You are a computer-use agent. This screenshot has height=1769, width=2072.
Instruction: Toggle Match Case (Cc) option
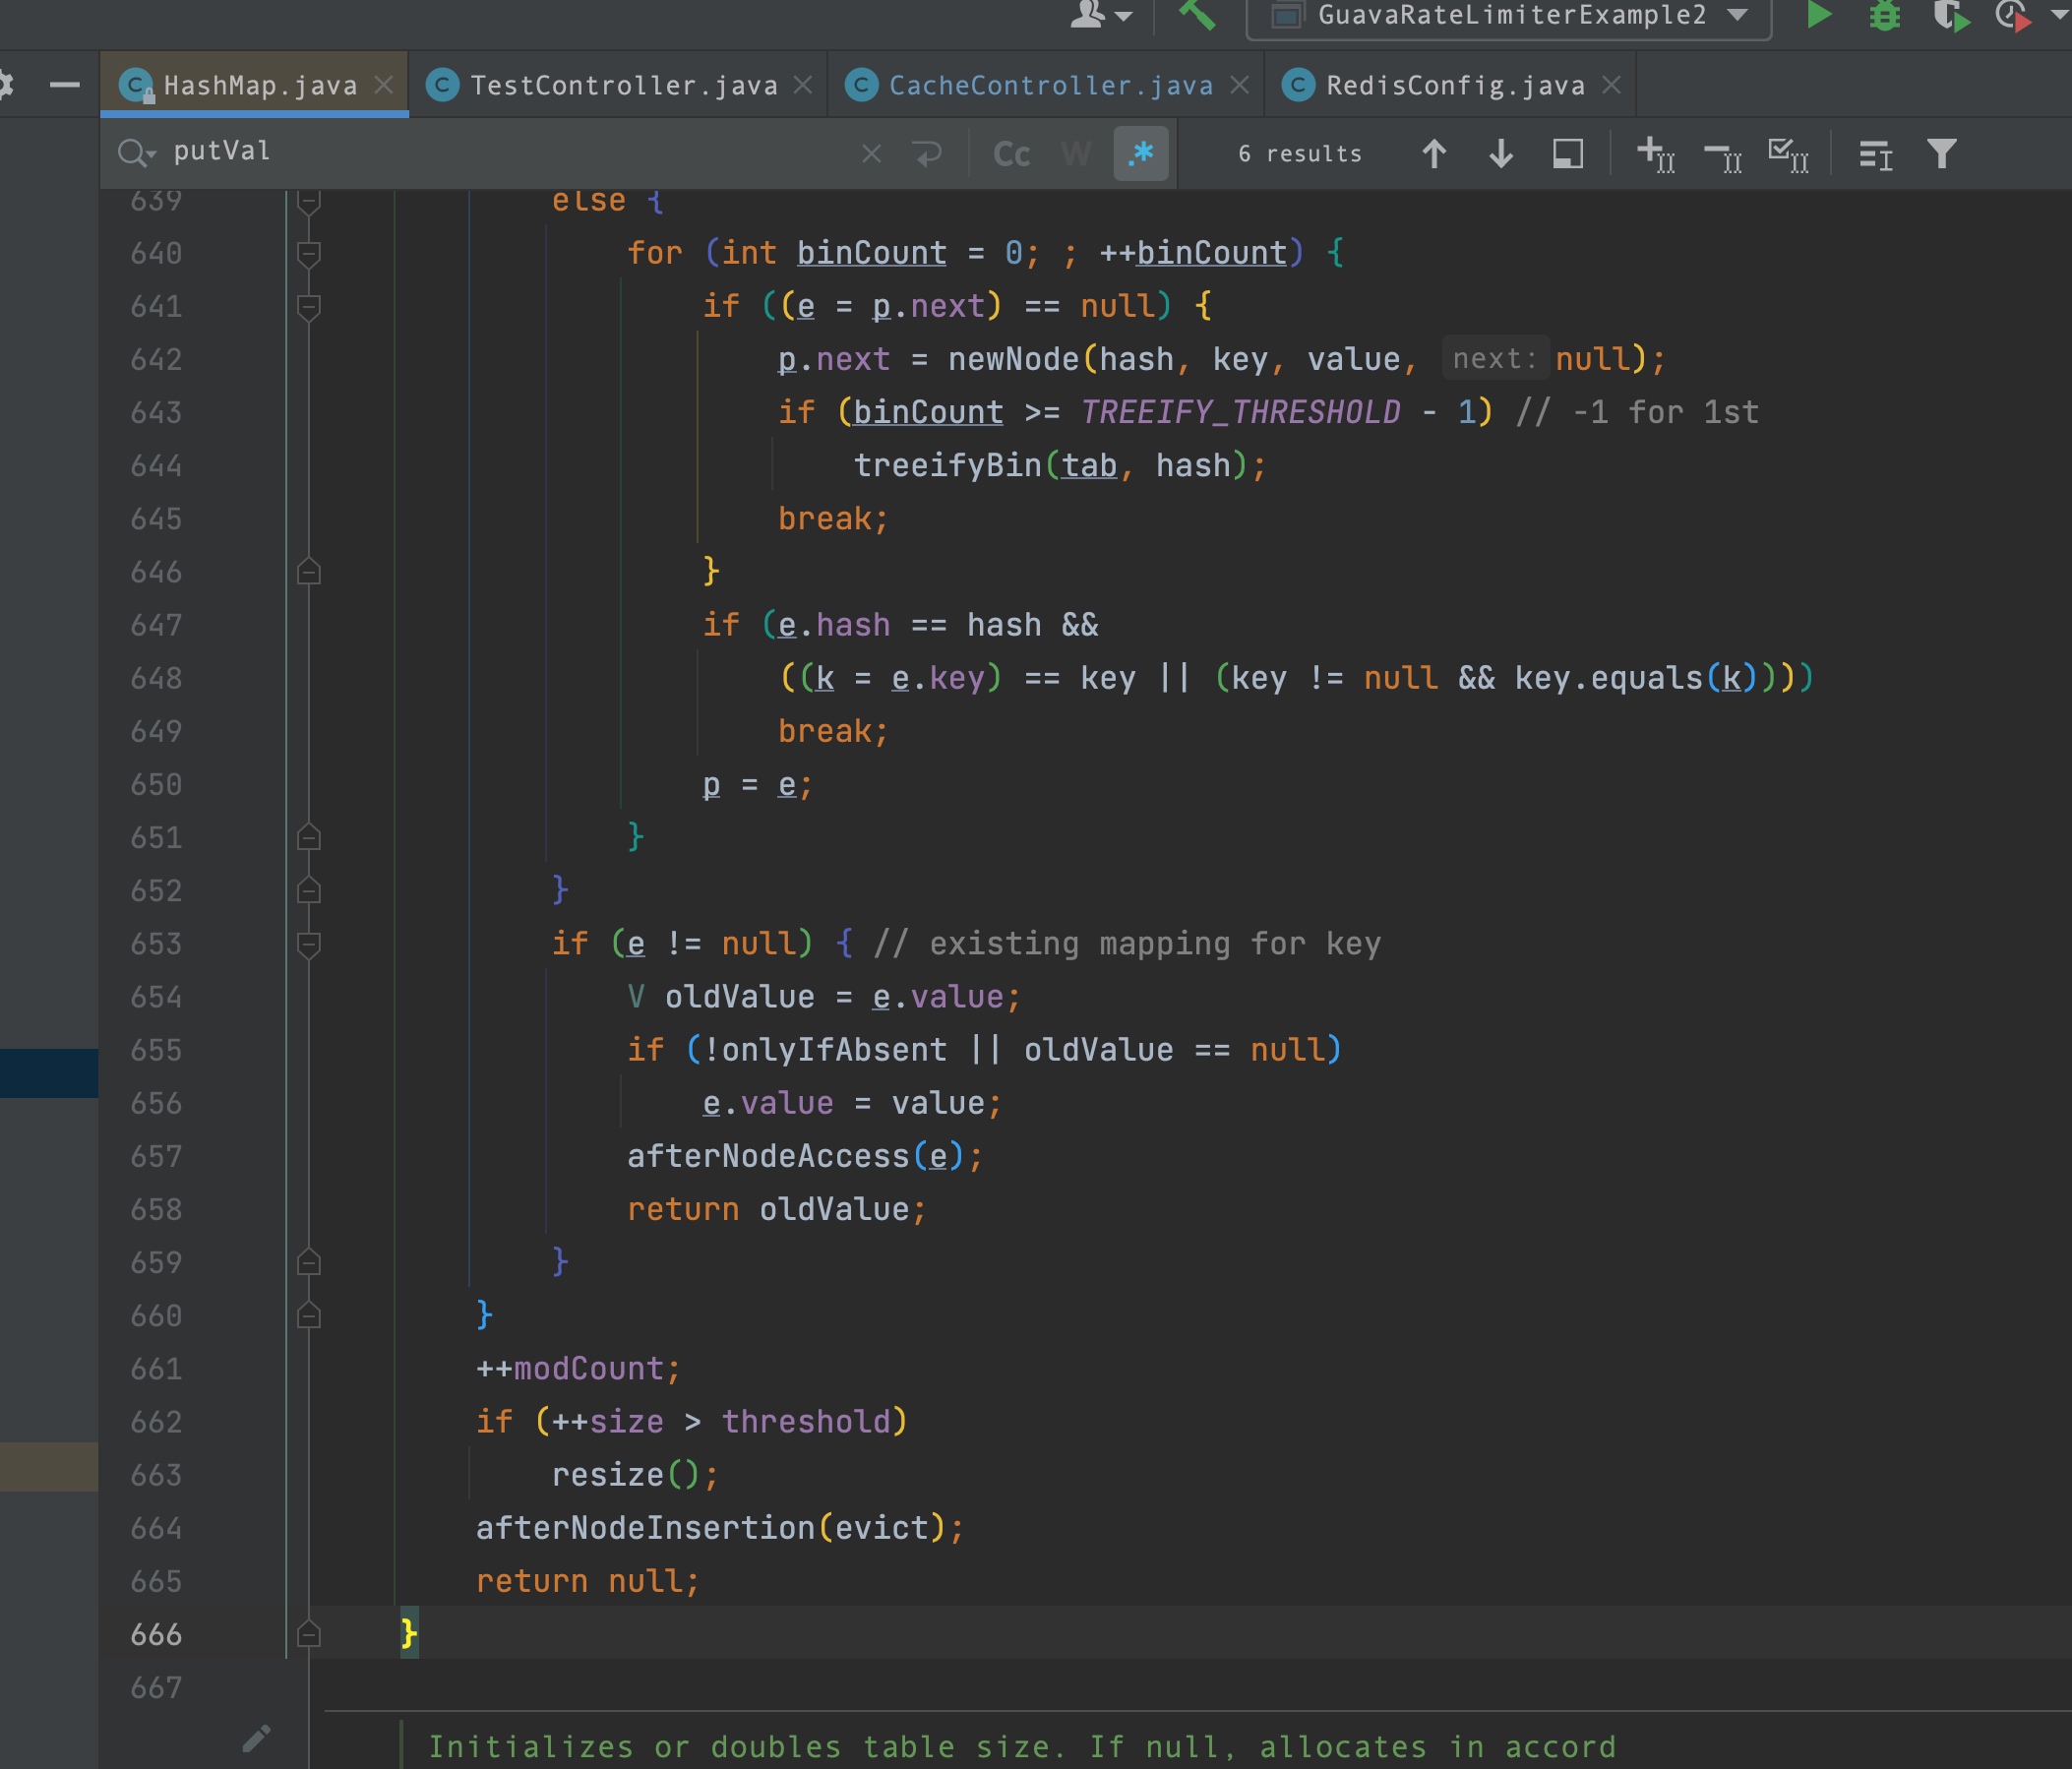(1011, 154)
